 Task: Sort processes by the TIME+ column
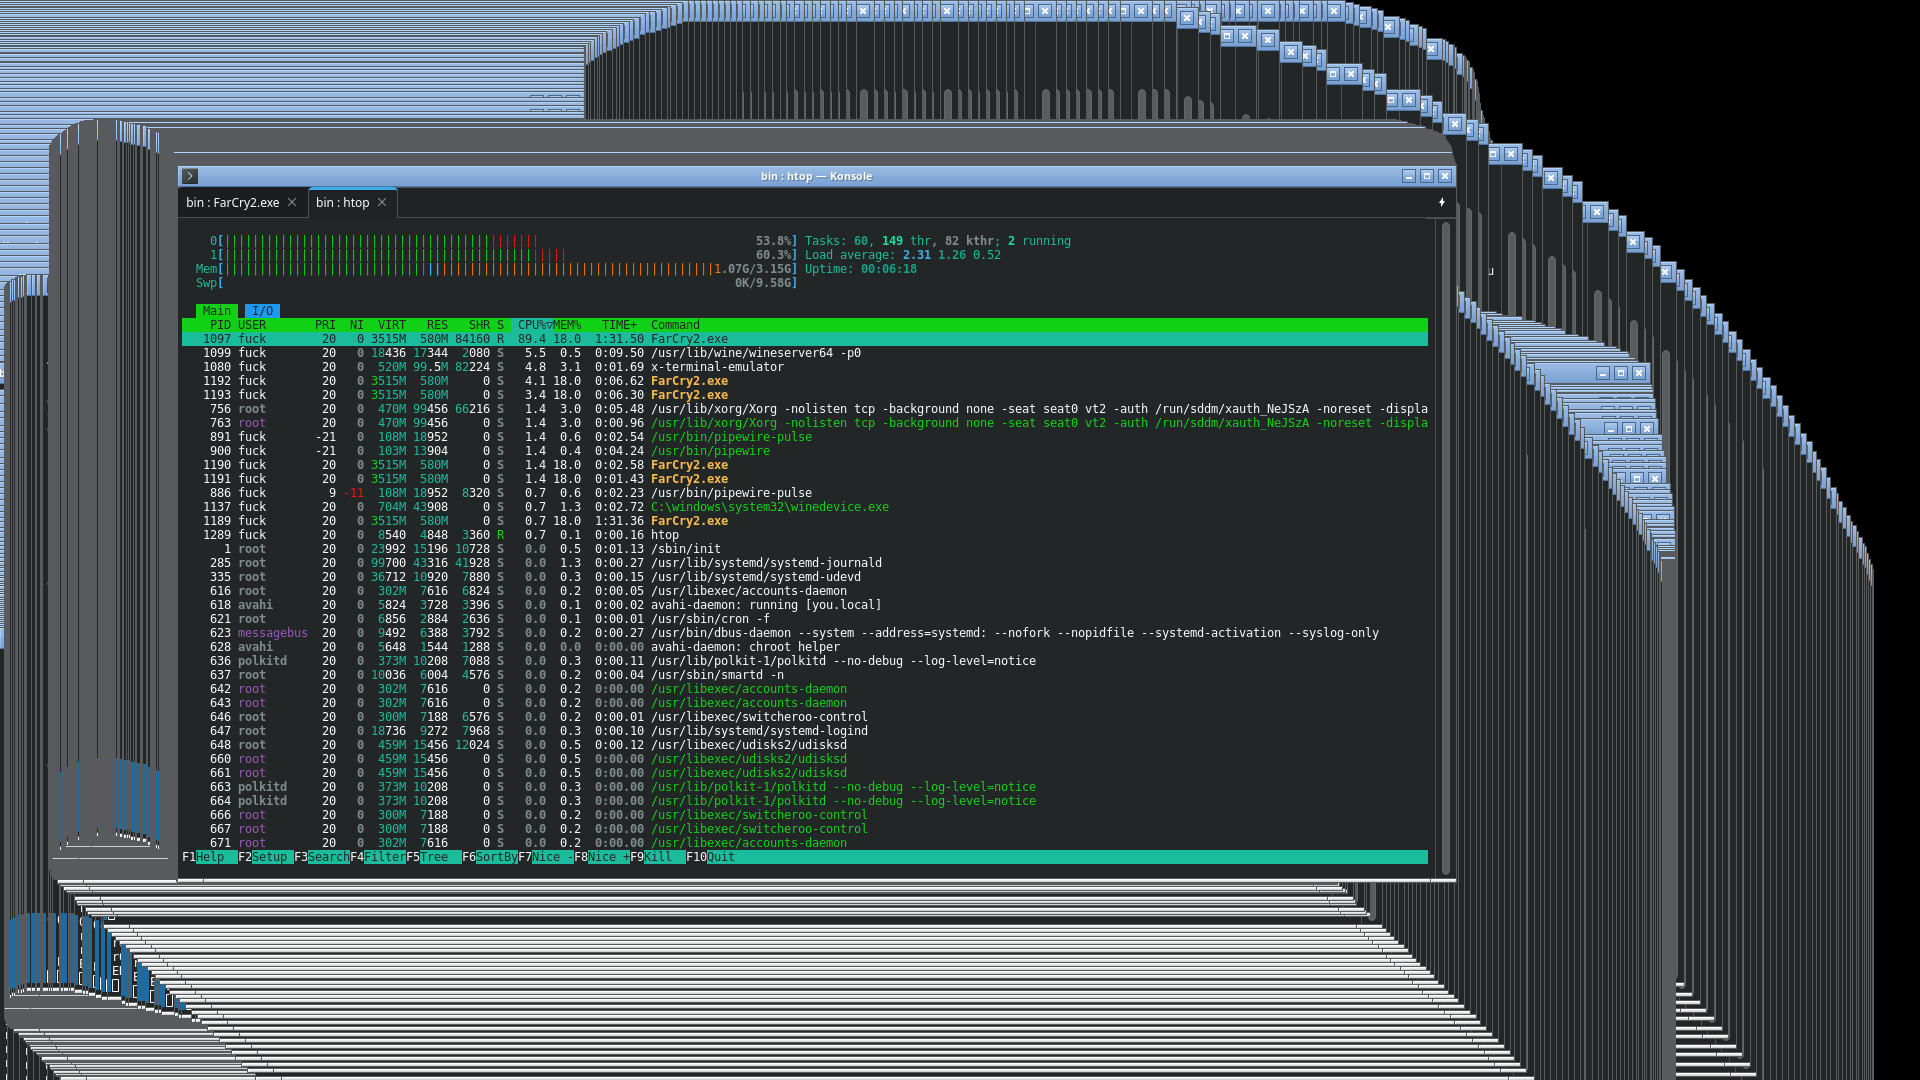pos(619,325)
